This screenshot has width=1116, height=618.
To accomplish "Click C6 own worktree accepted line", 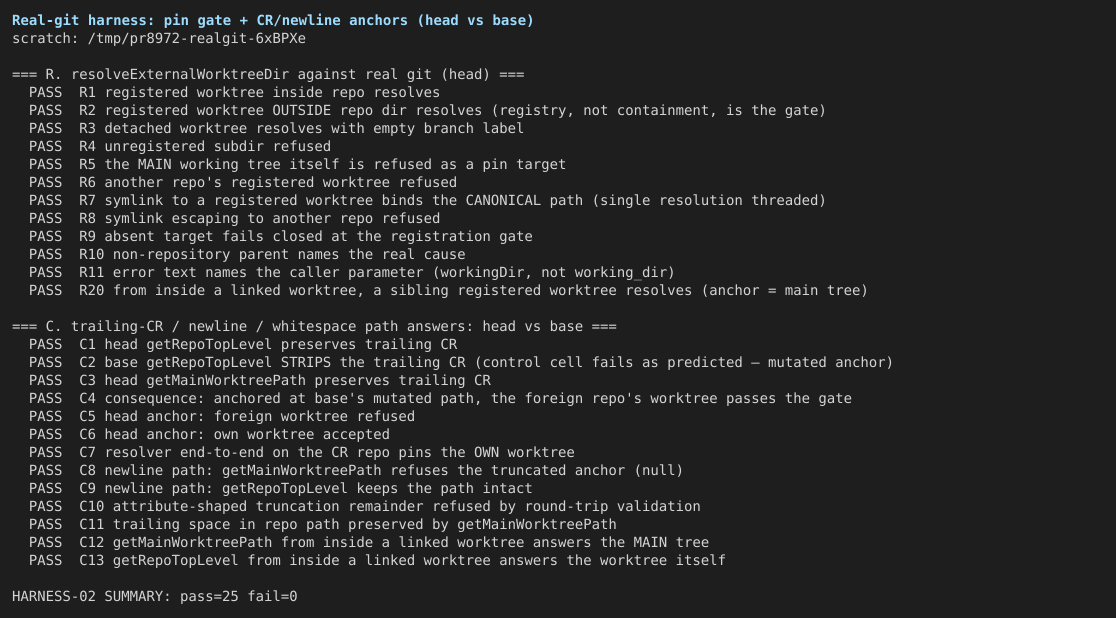I will [x=209, y=434].
